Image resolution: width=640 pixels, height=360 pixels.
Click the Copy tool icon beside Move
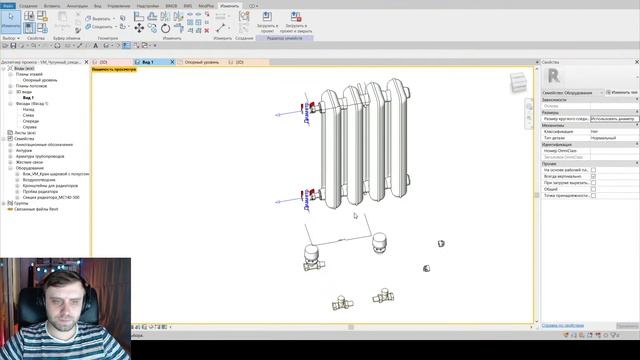pos(152,28)
